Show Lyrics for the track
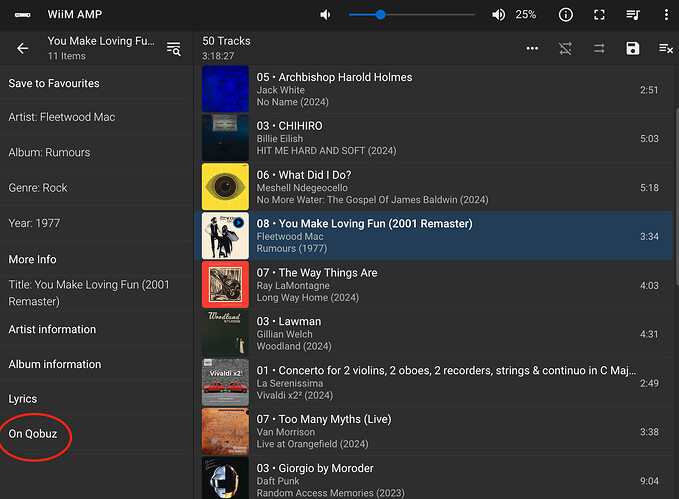 [96, 399]
